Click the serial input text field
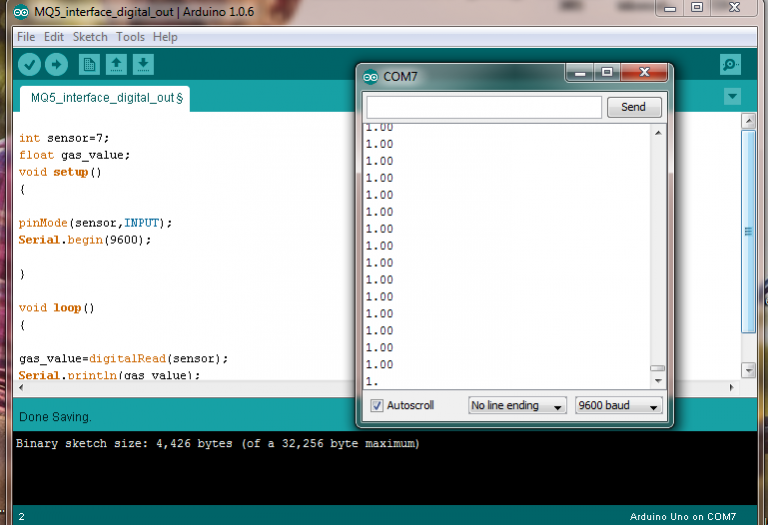Image resolution: width=768 pixels, height=527 pixels. 484,107
